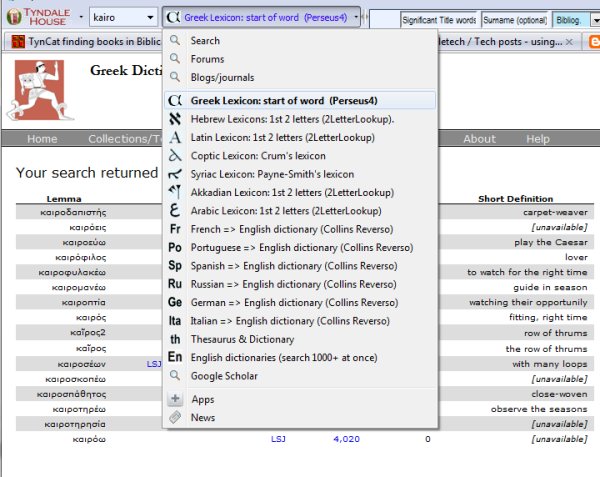
Task: Choose Arabic Lexicon: 1st 2 letters
Action: [300, 210]
